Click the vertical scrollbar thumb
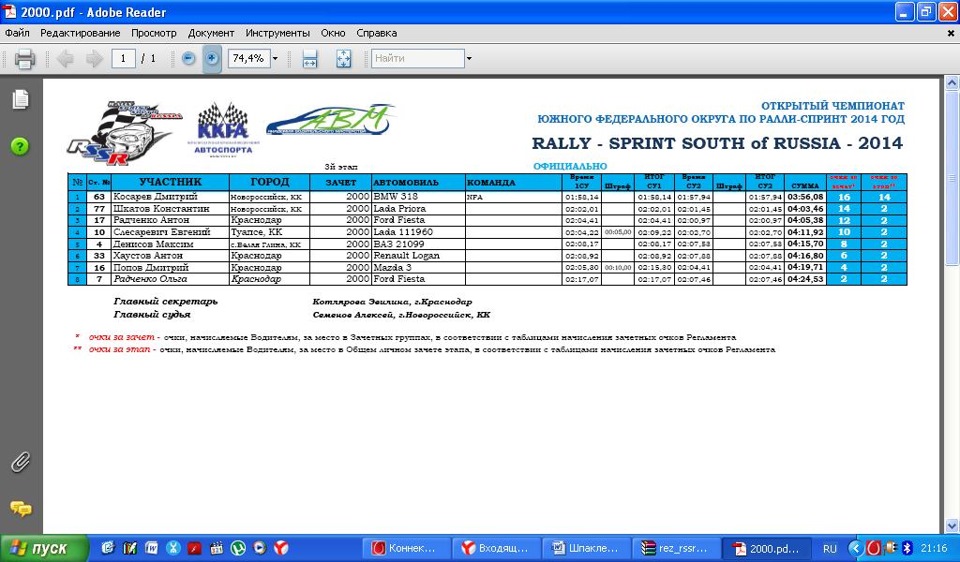This screenshot has width=960, height=562. (x=952, y=178)
